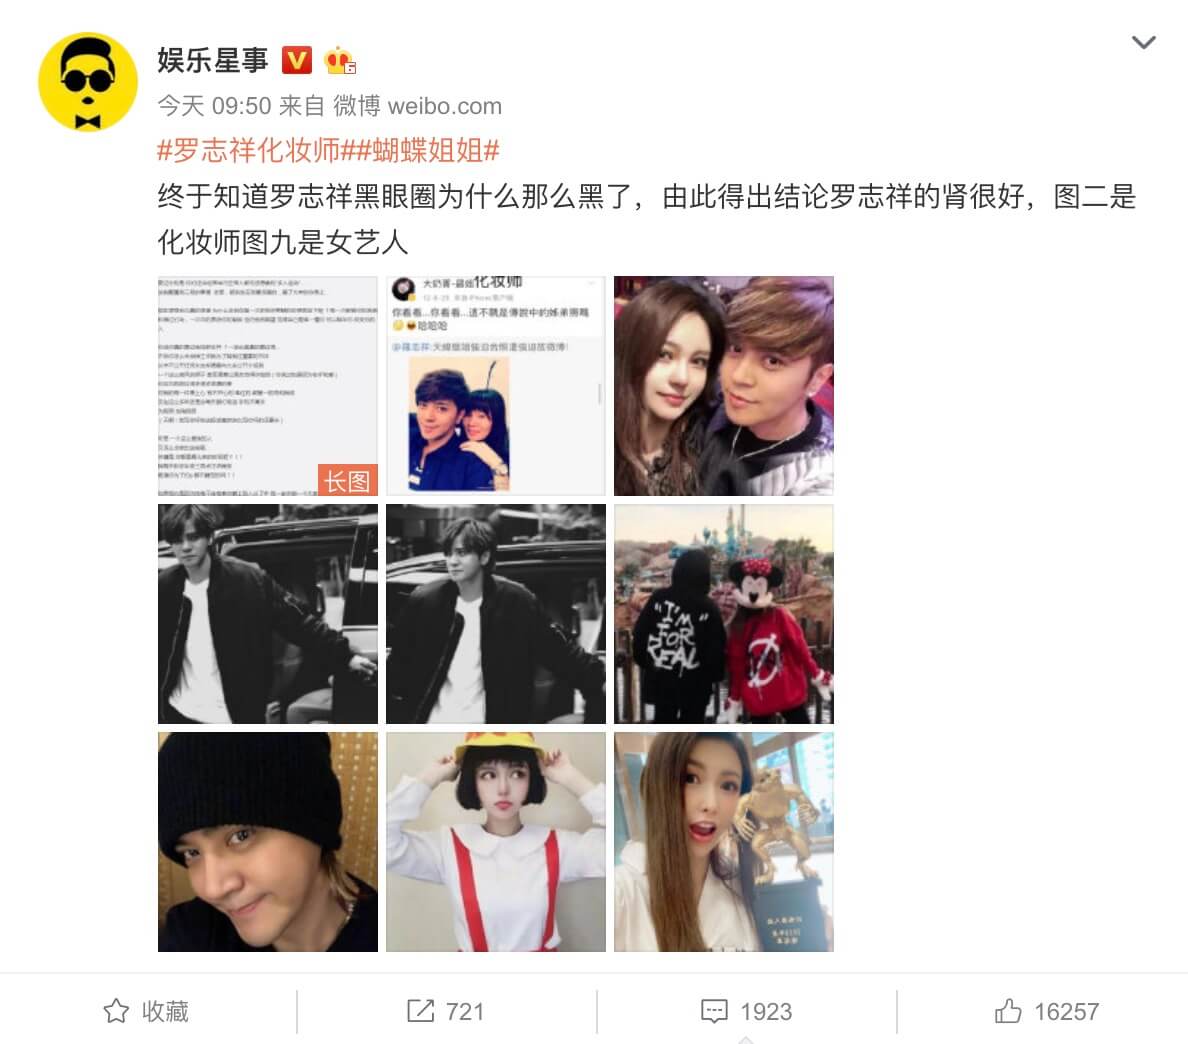Open the Minnie Mouse Disneyland photo

point(724,614)
